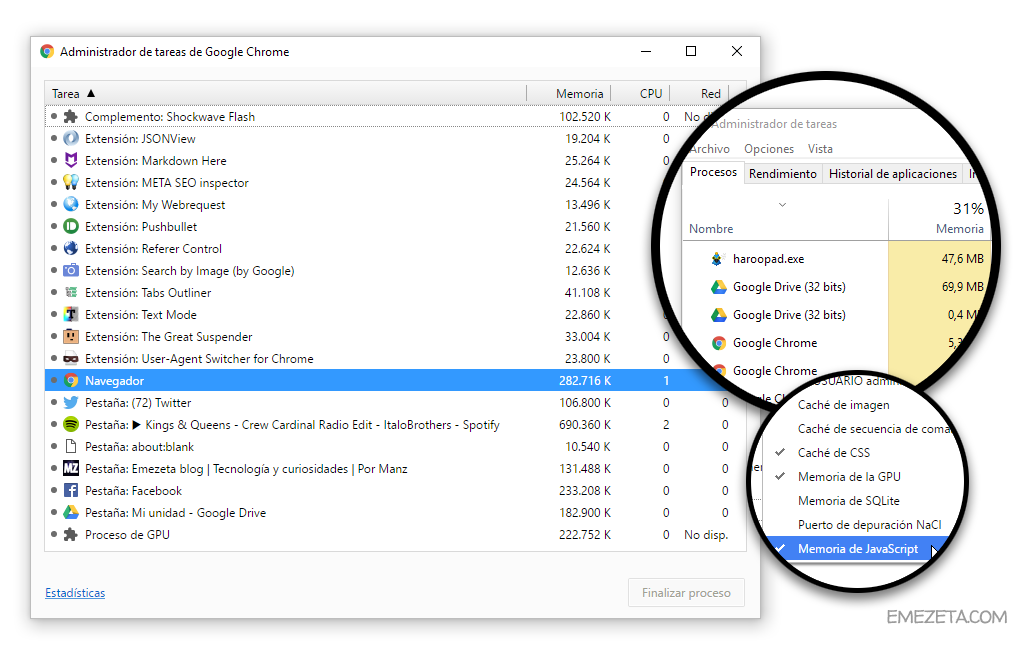Screen dimensions: 1024x659
Task: Switch to the Procesos tab
Action: coord(713,172)
